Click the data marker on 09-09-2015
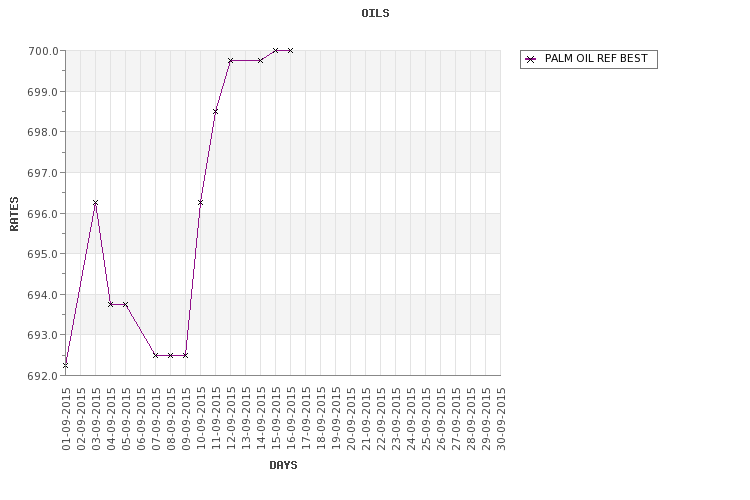This screenshot has width=750, height=500. coord(186,355)
